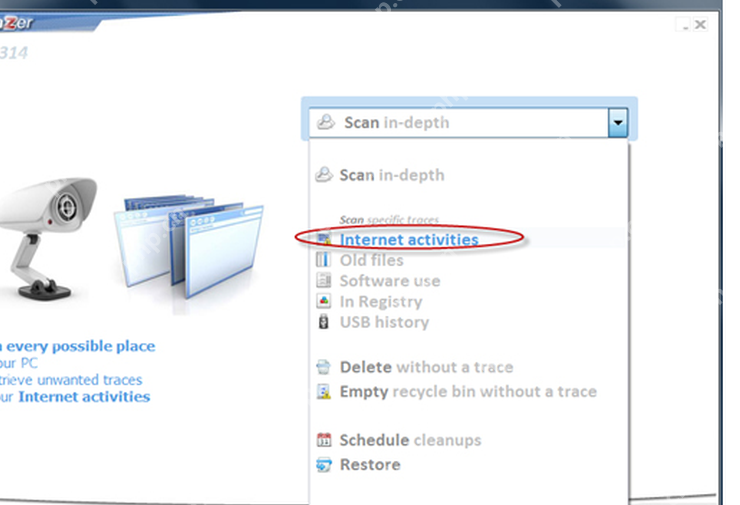740x505 pixels.
Task: Click the Delete without a trace icon
Action: click(323, 367)
